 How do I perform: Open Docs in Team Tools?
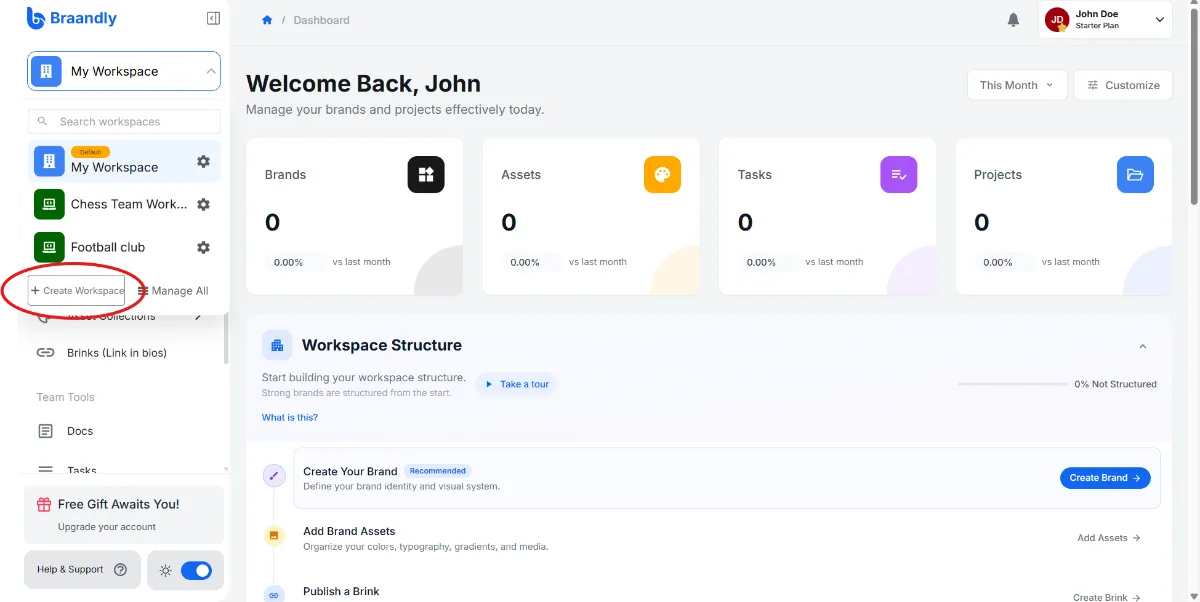point(66,431)
